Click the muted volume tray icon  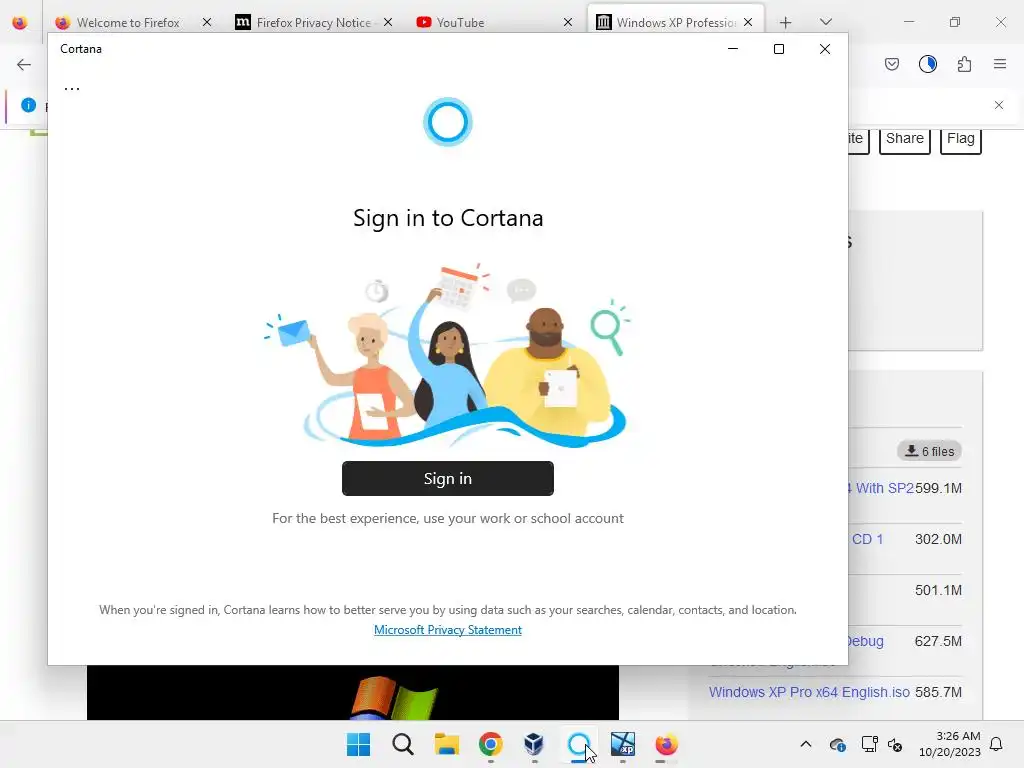[895, 744]
